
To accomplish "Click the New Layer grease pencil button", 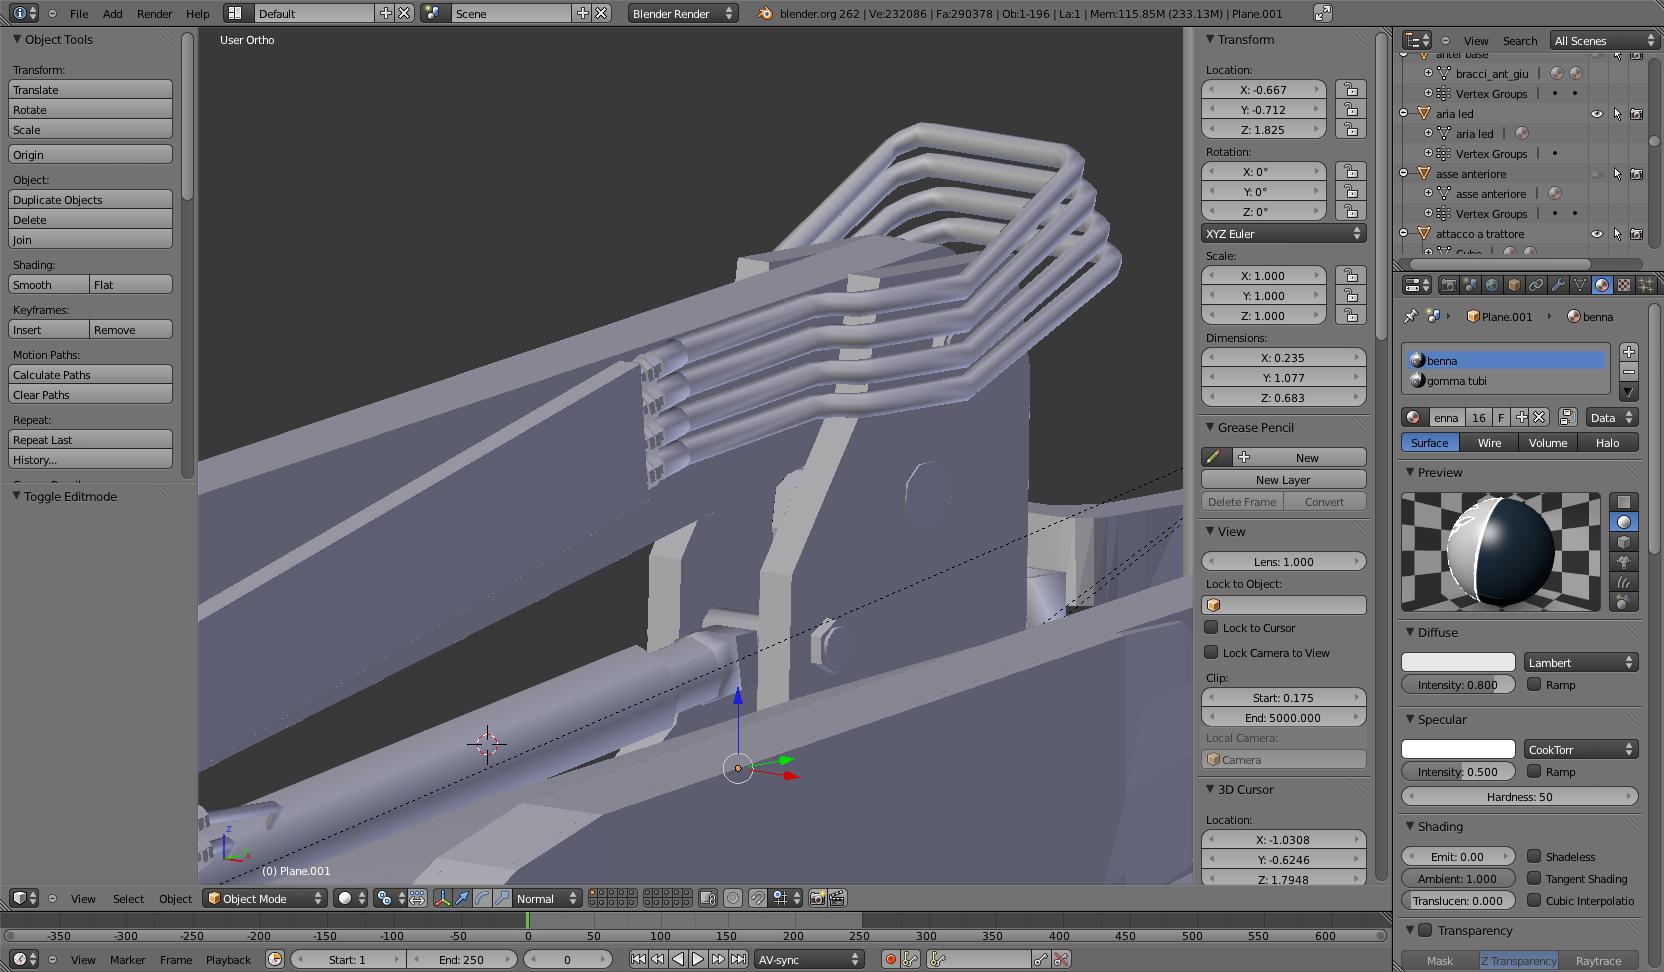I will coord(1284,479).
